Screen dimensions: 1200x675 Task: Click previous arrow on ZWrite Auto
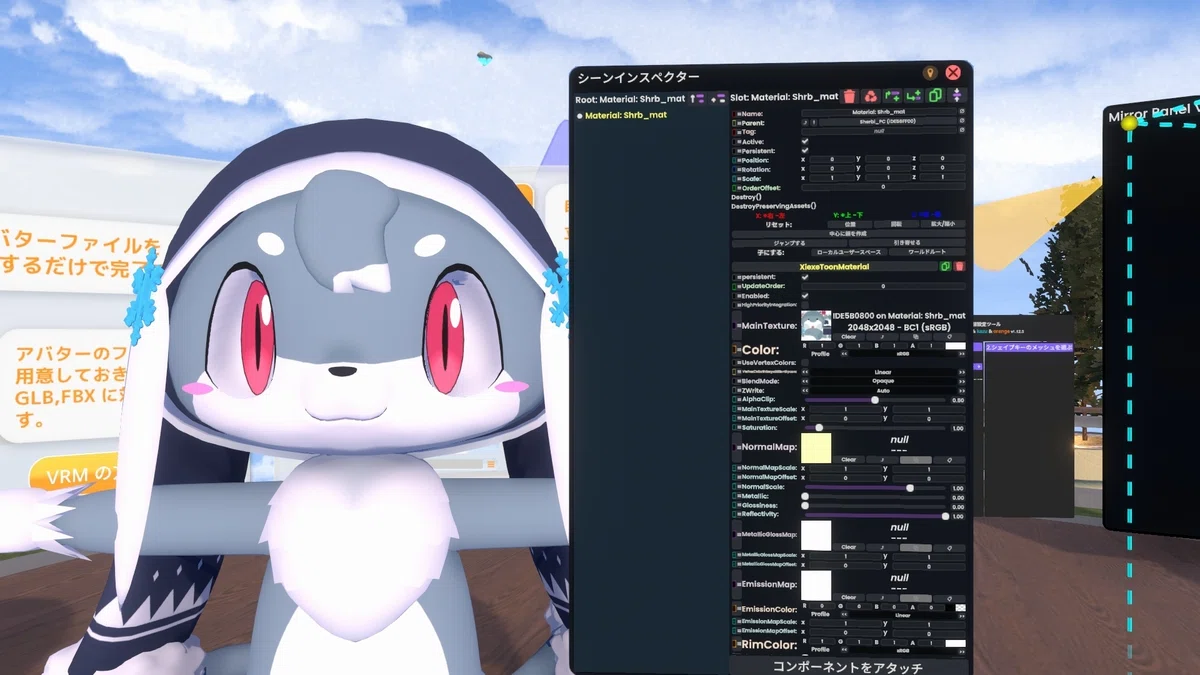coord(805,390)
